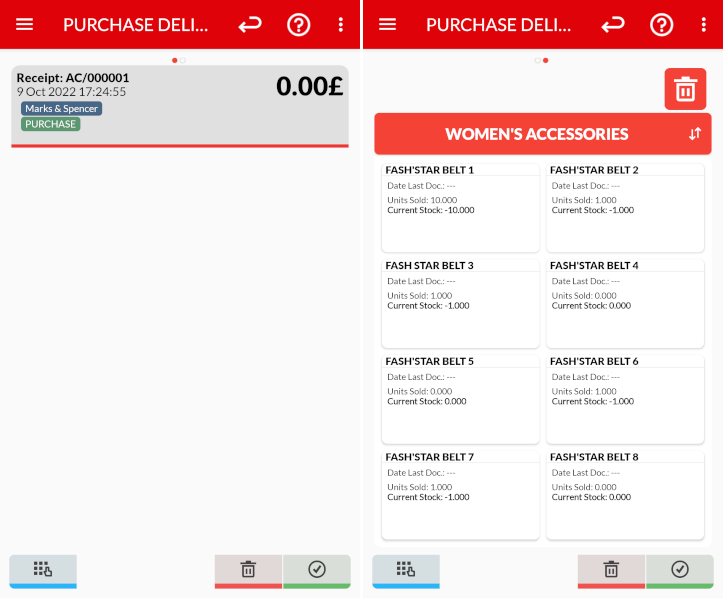
Task: Tap the back arrow in right screen header
Action: (613, 24)
